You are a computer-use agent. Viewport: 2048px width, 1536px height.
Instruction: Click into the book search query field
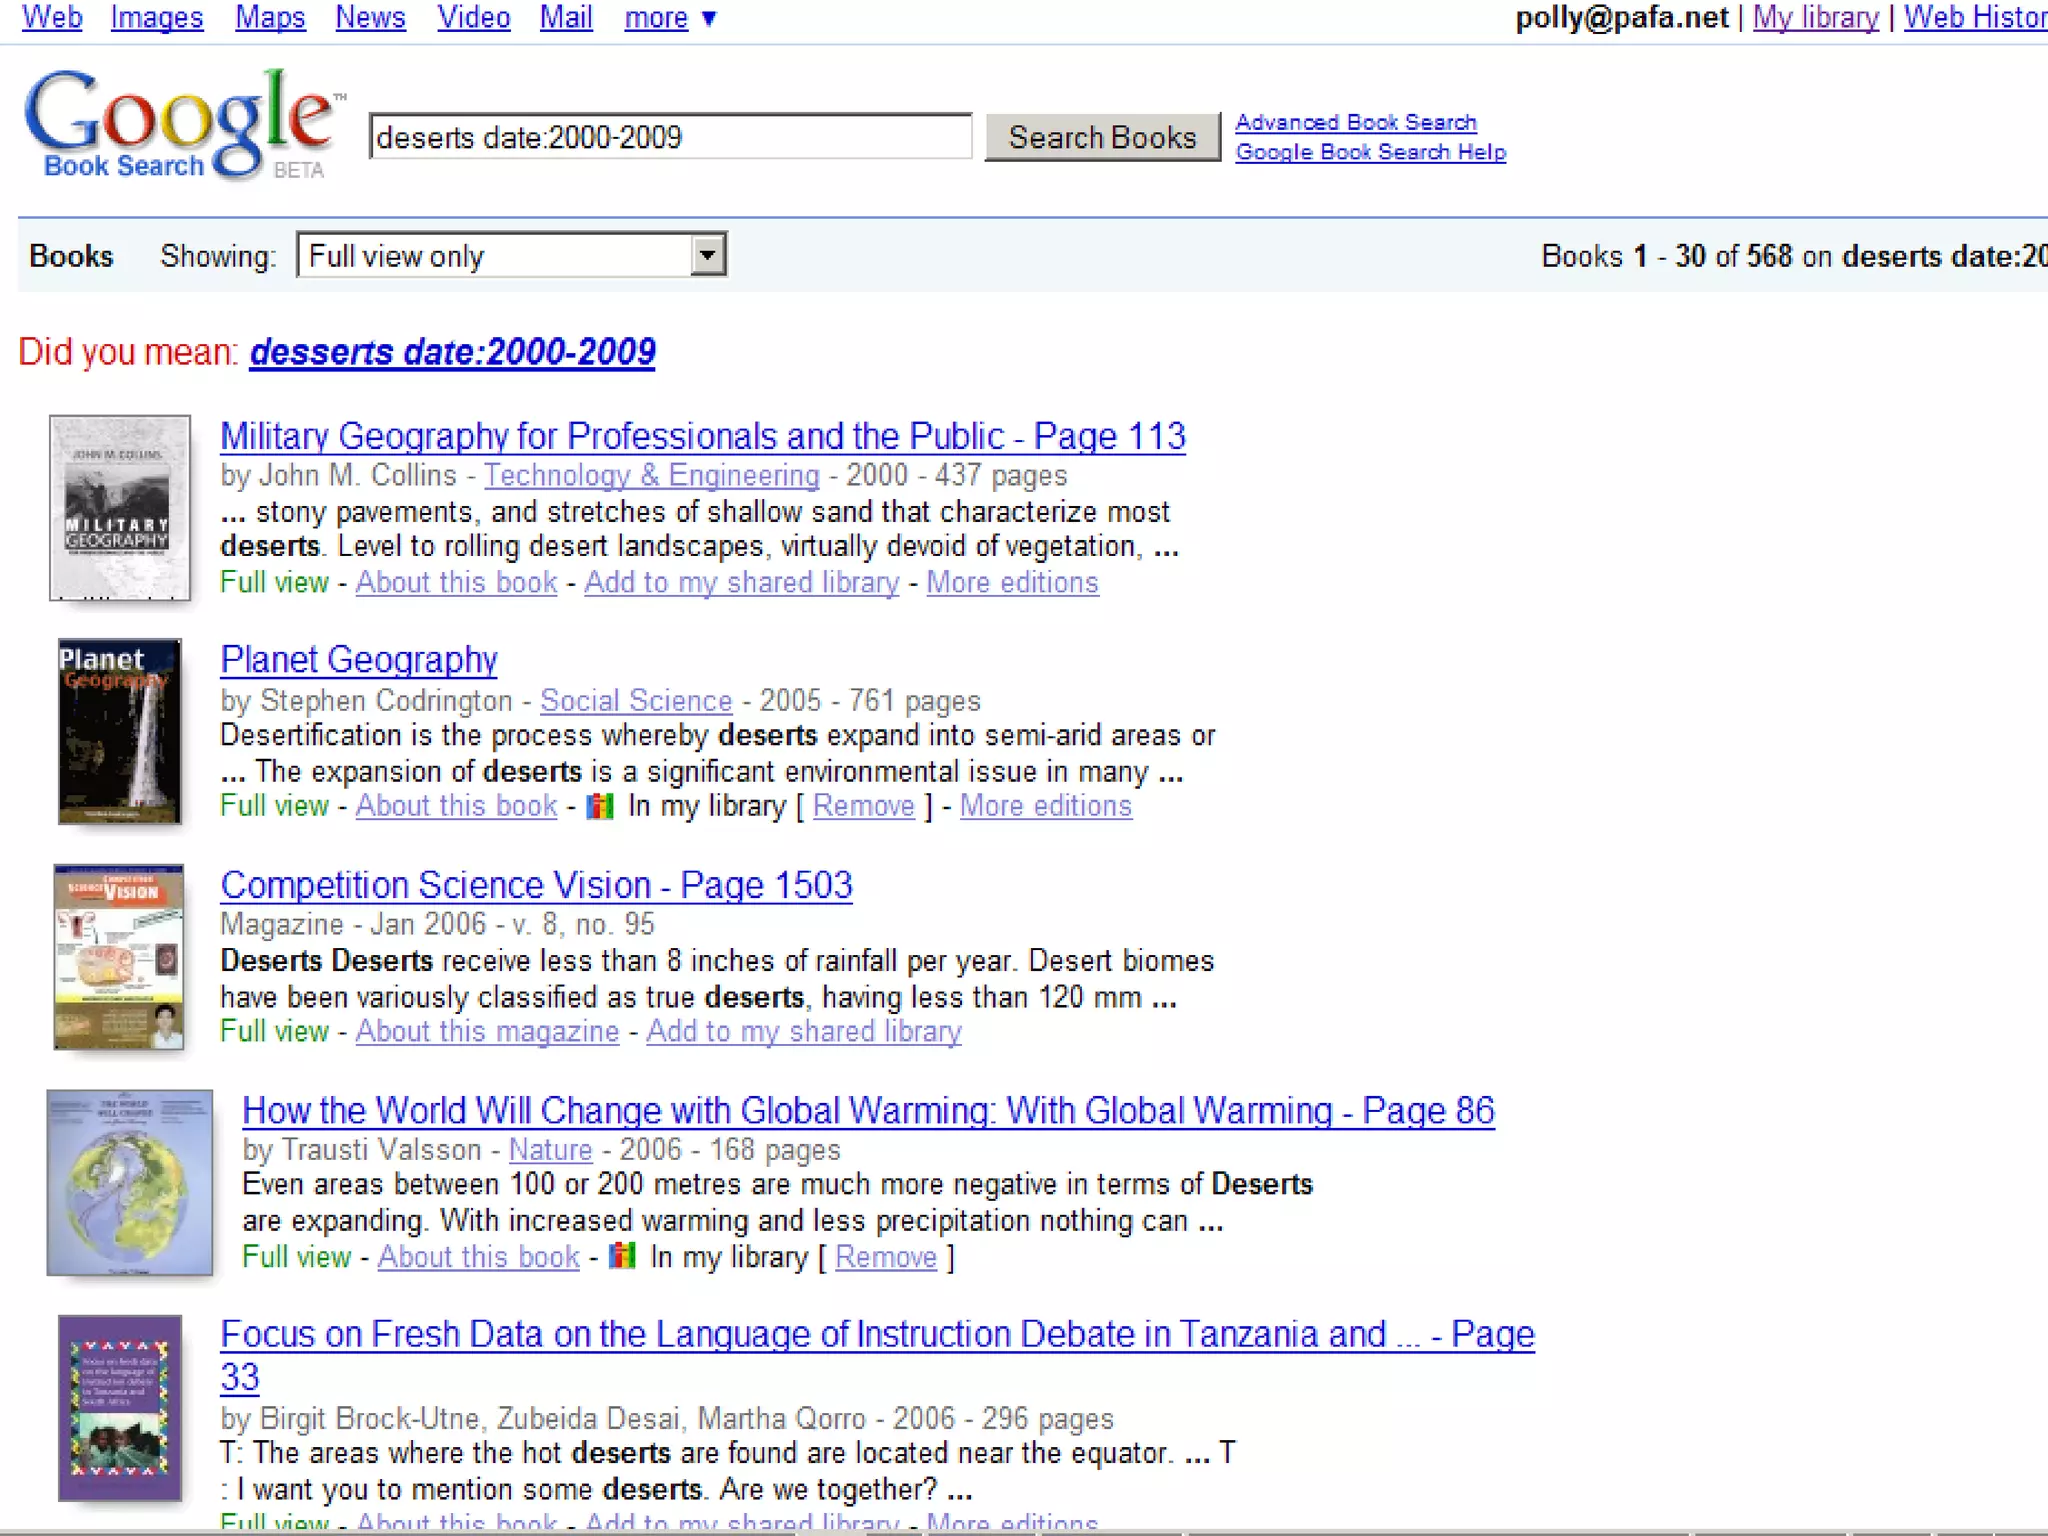point(669,137)
